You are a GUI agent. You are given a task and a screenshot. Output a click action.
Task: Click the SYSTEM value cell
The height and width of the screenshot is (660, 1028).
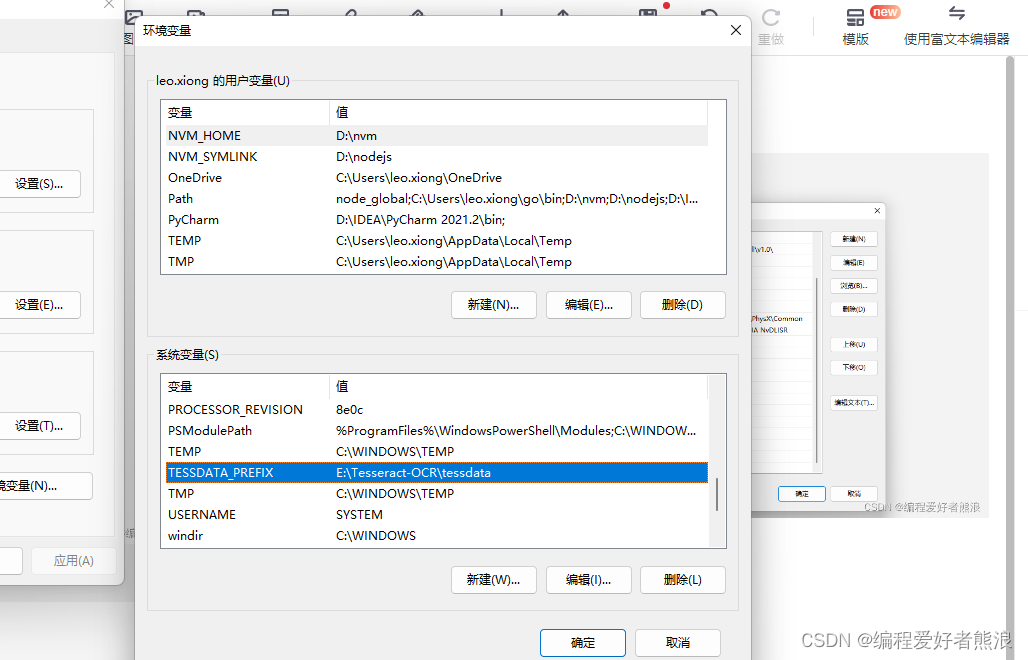pos(359,514)
